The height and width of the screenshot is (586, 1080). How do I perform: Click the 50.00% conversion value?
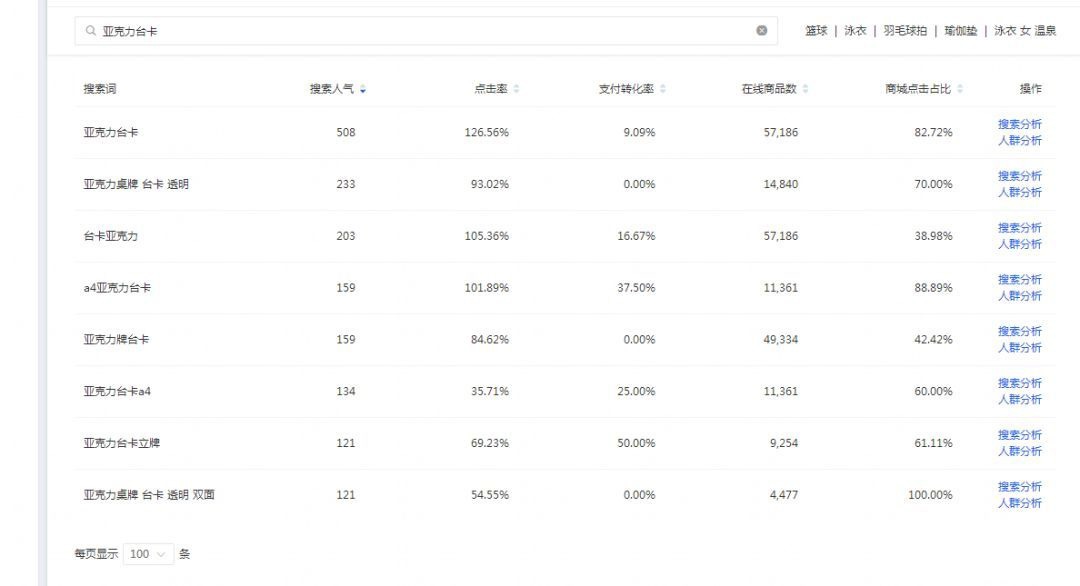(636, 443)
